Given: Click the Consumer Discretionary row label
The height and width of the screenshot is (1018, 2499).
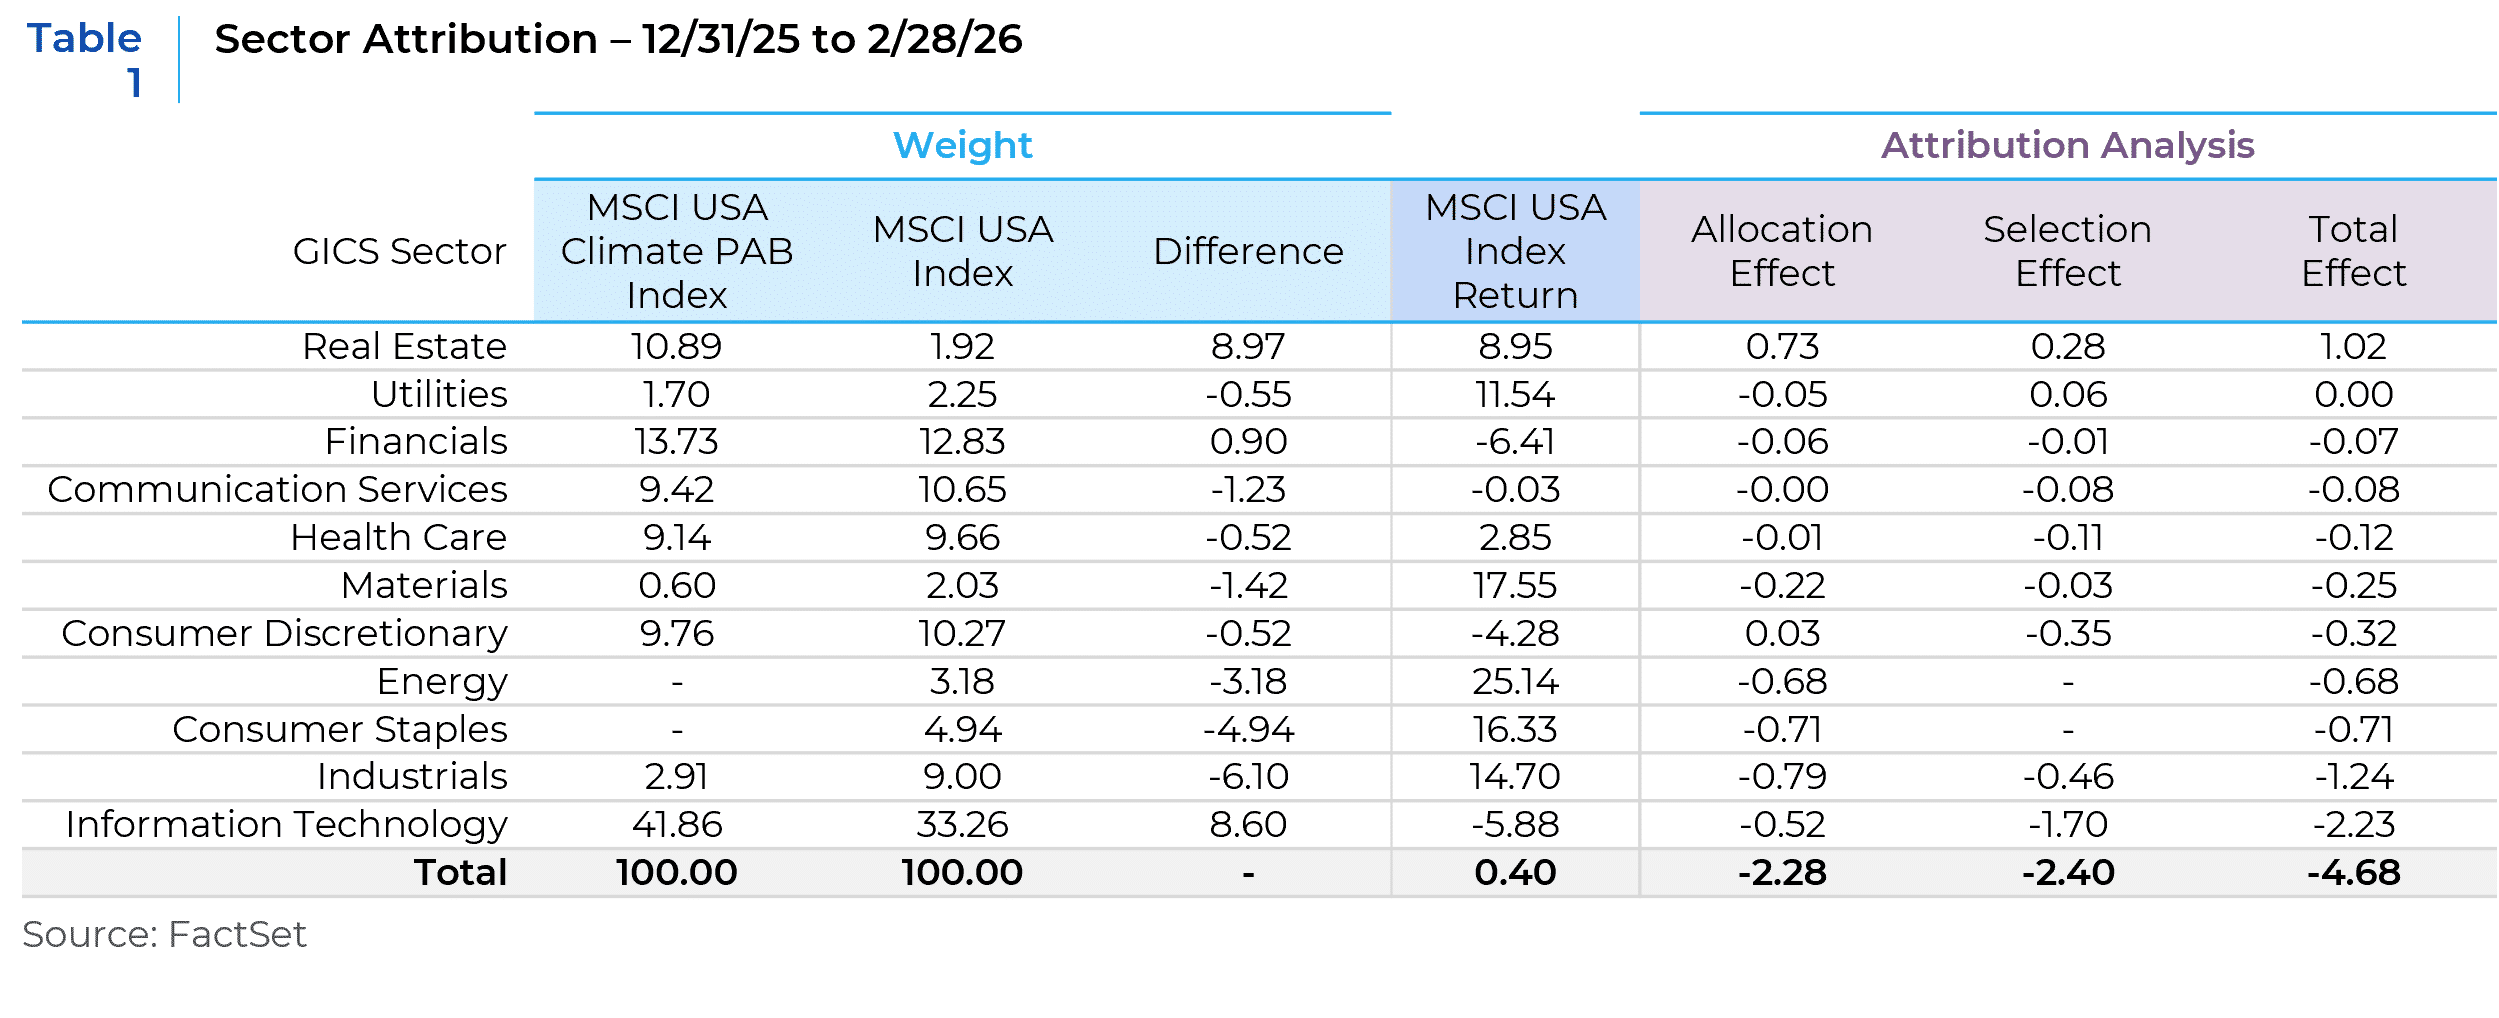Looking at the screenshot, I should pyautogui.click(x=284, y=634).
